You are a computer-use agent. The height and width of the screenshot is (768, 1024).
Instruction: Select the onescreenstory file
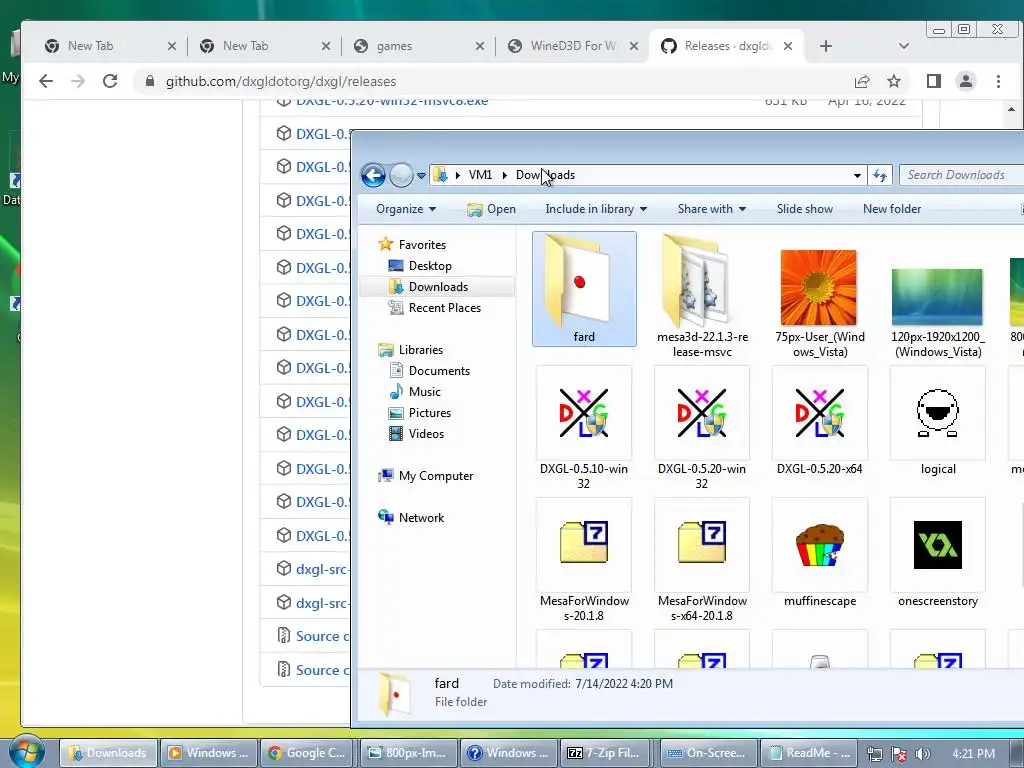pos(938,553)
